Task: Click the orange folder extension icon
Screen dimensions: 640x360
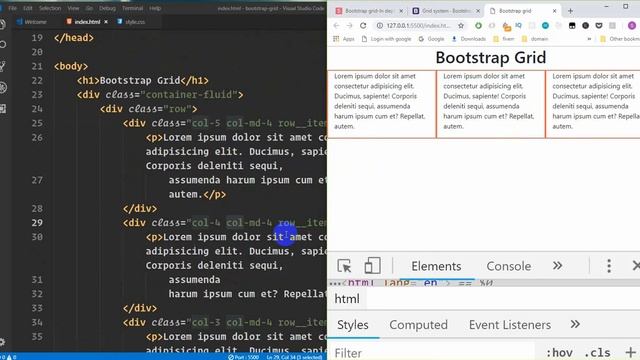Action: click(x=506, y=27)
